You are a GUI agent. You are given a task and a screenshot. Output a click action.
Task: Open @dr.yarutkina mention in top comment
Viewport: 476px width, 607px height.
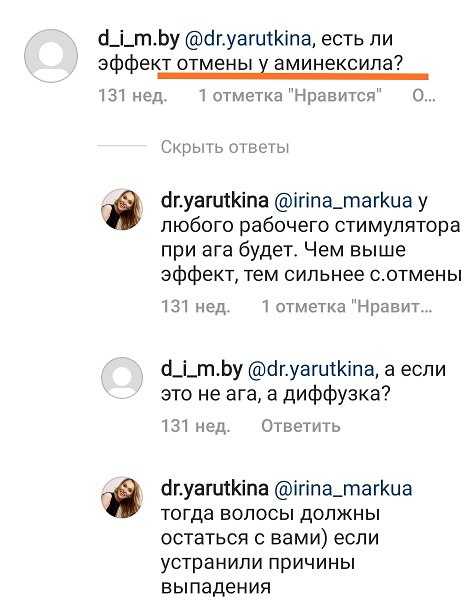[248, 39]
